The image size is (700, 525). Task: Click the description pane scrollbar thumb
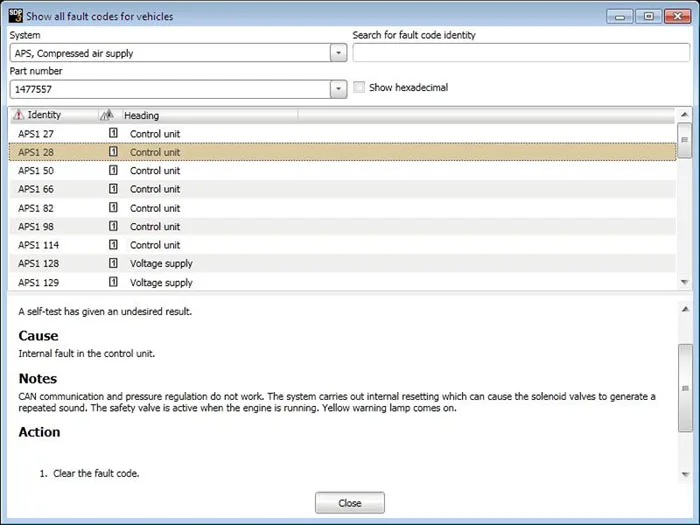pos(685,388)
